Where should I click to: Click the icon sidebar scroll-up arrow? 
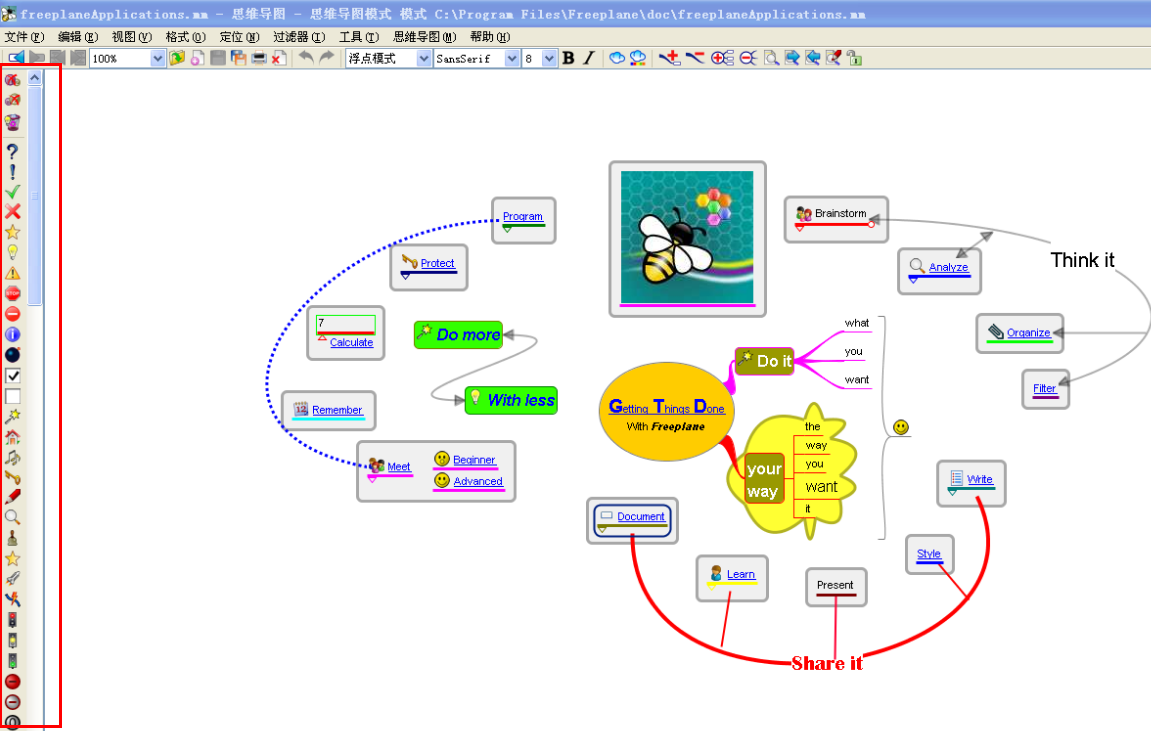tap(35, 77)
